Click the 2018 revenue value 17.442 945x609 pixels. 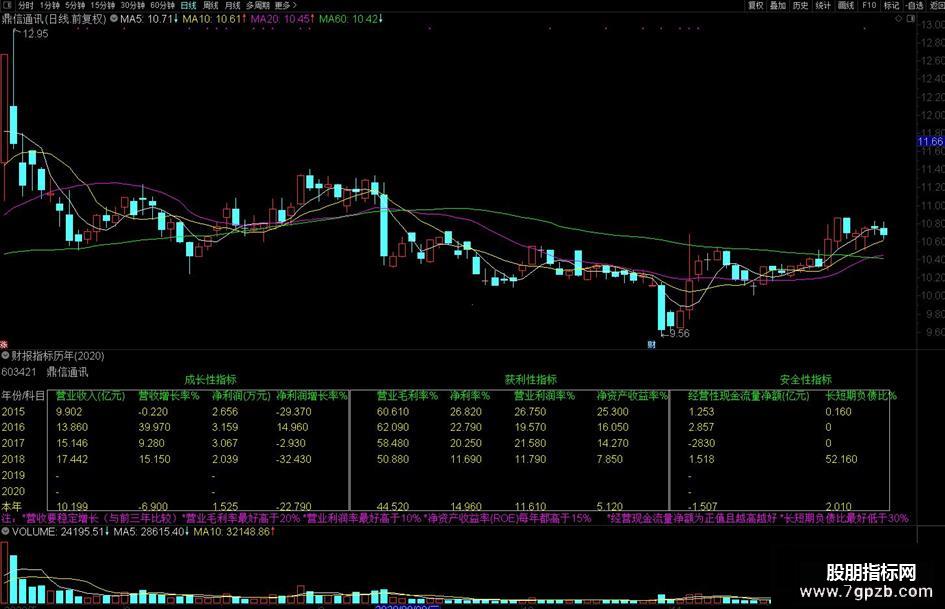click(x=72, y=459)
